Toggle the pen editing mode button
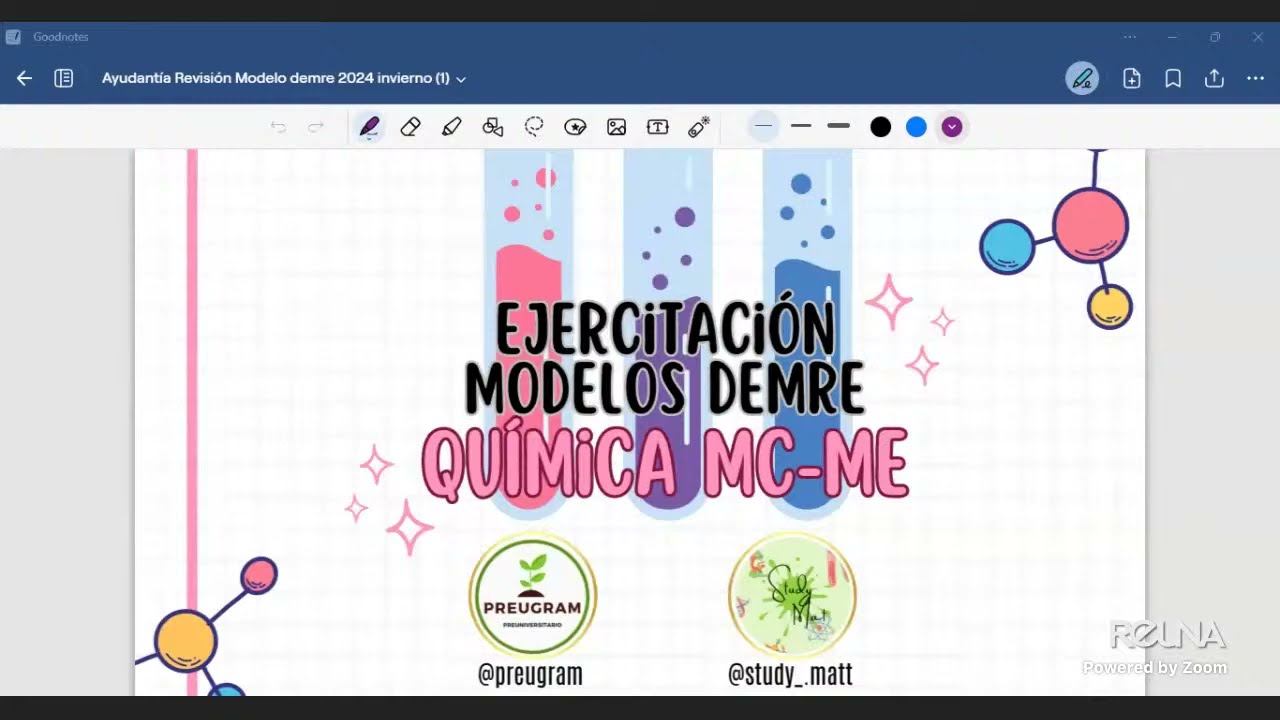The image size is (1280, 720). coord(1082,78)
